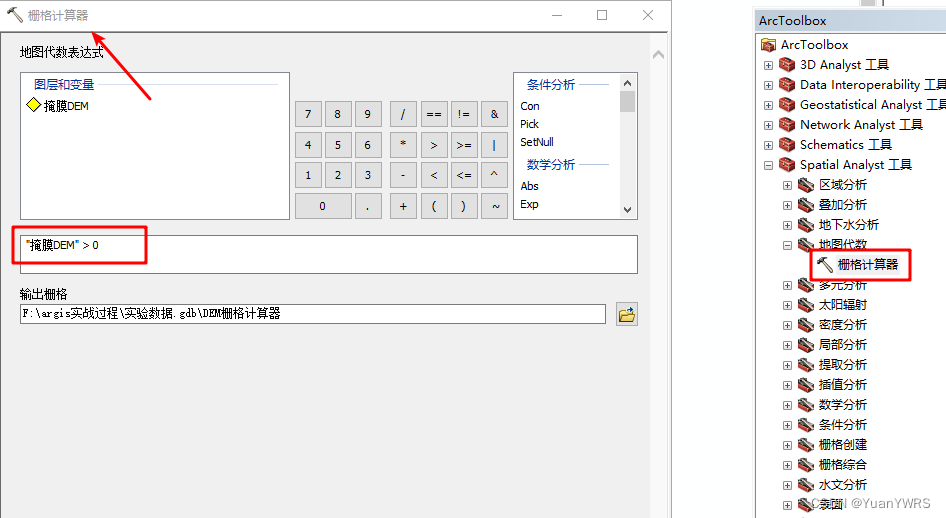The height and width of the screenshot is (518, 946).
Task: Collapse the 地图代数 toolset node
Action: (x=787, y=245)
